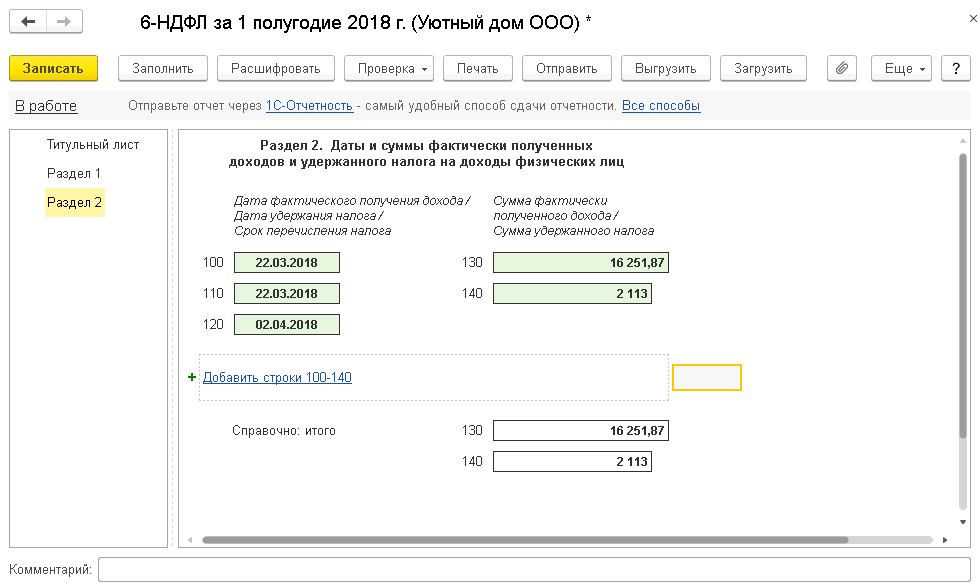This screenshot has width=980, height=588.
Task: Open the Еще dropdown menu
Action: coord(901,68)
